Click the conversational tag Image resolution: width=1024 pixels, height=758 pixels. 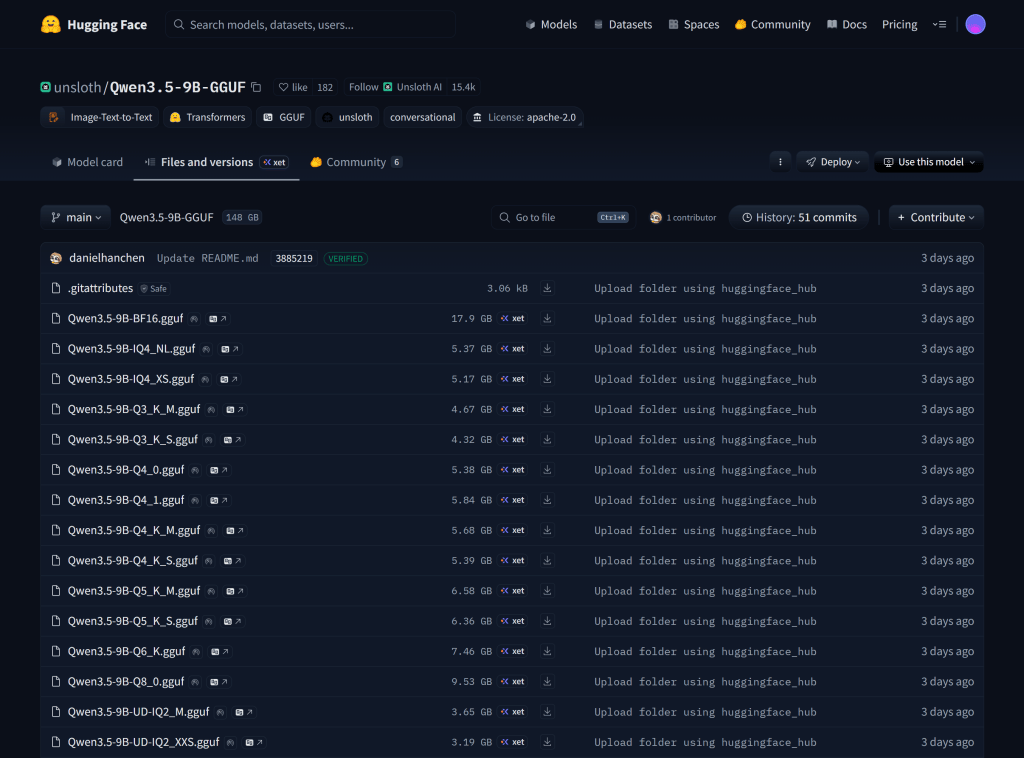pos(423,117)
